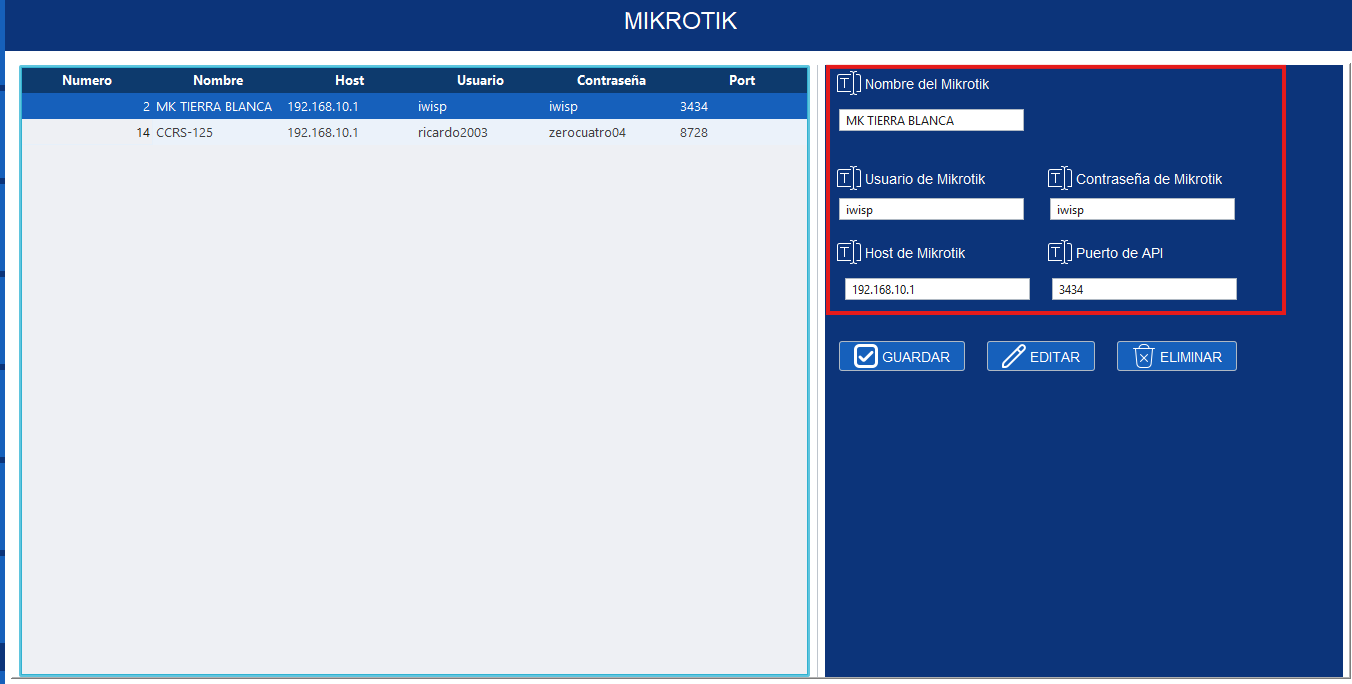Click the text icon beside Contraseña de Mikrotik

(1059, 178)
